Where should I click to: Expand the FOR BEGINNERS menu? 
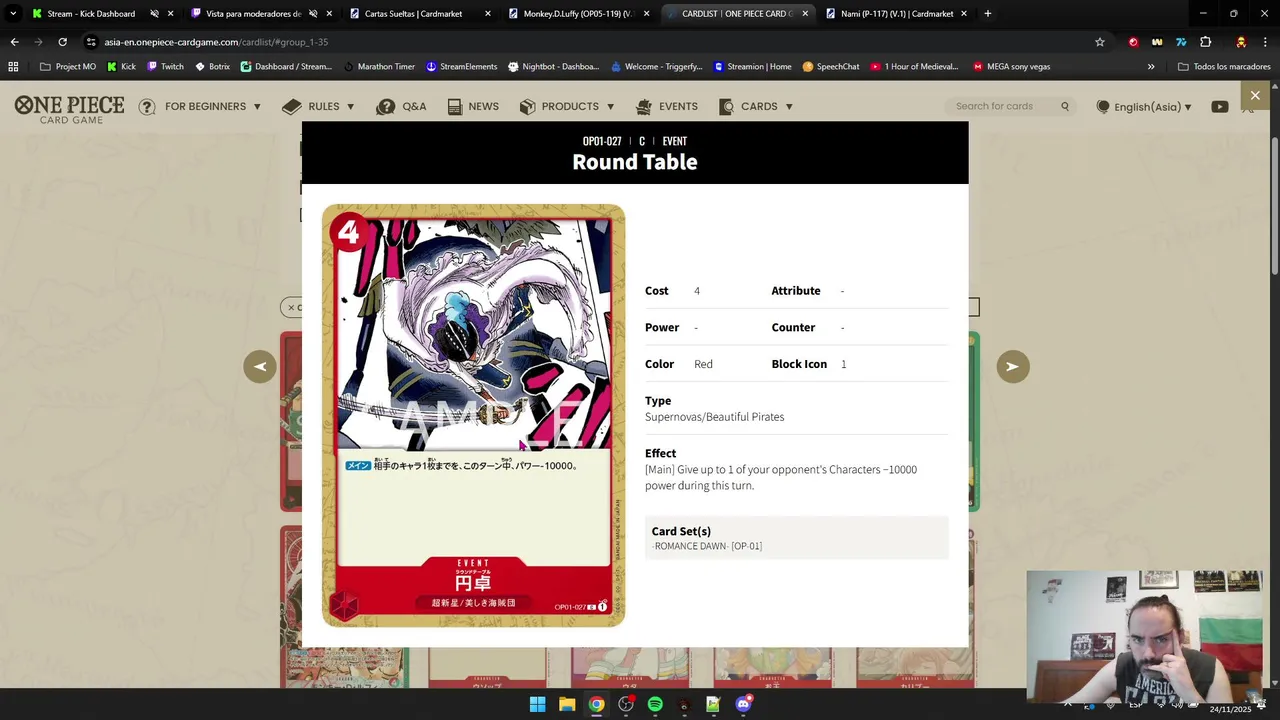pyautogui.click(x=200, y=106)
